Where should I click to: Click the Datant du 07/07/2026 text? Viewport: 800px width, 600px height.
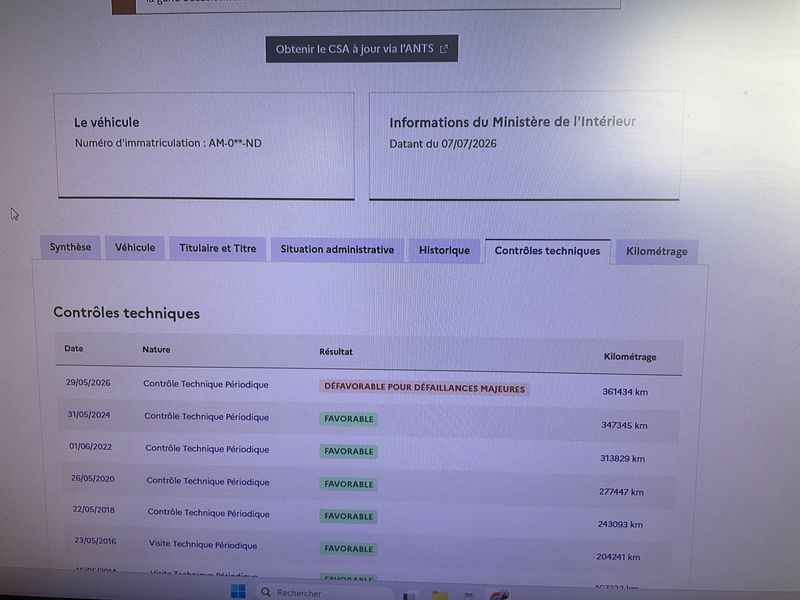pyautogui.click(x=443, y=144)
